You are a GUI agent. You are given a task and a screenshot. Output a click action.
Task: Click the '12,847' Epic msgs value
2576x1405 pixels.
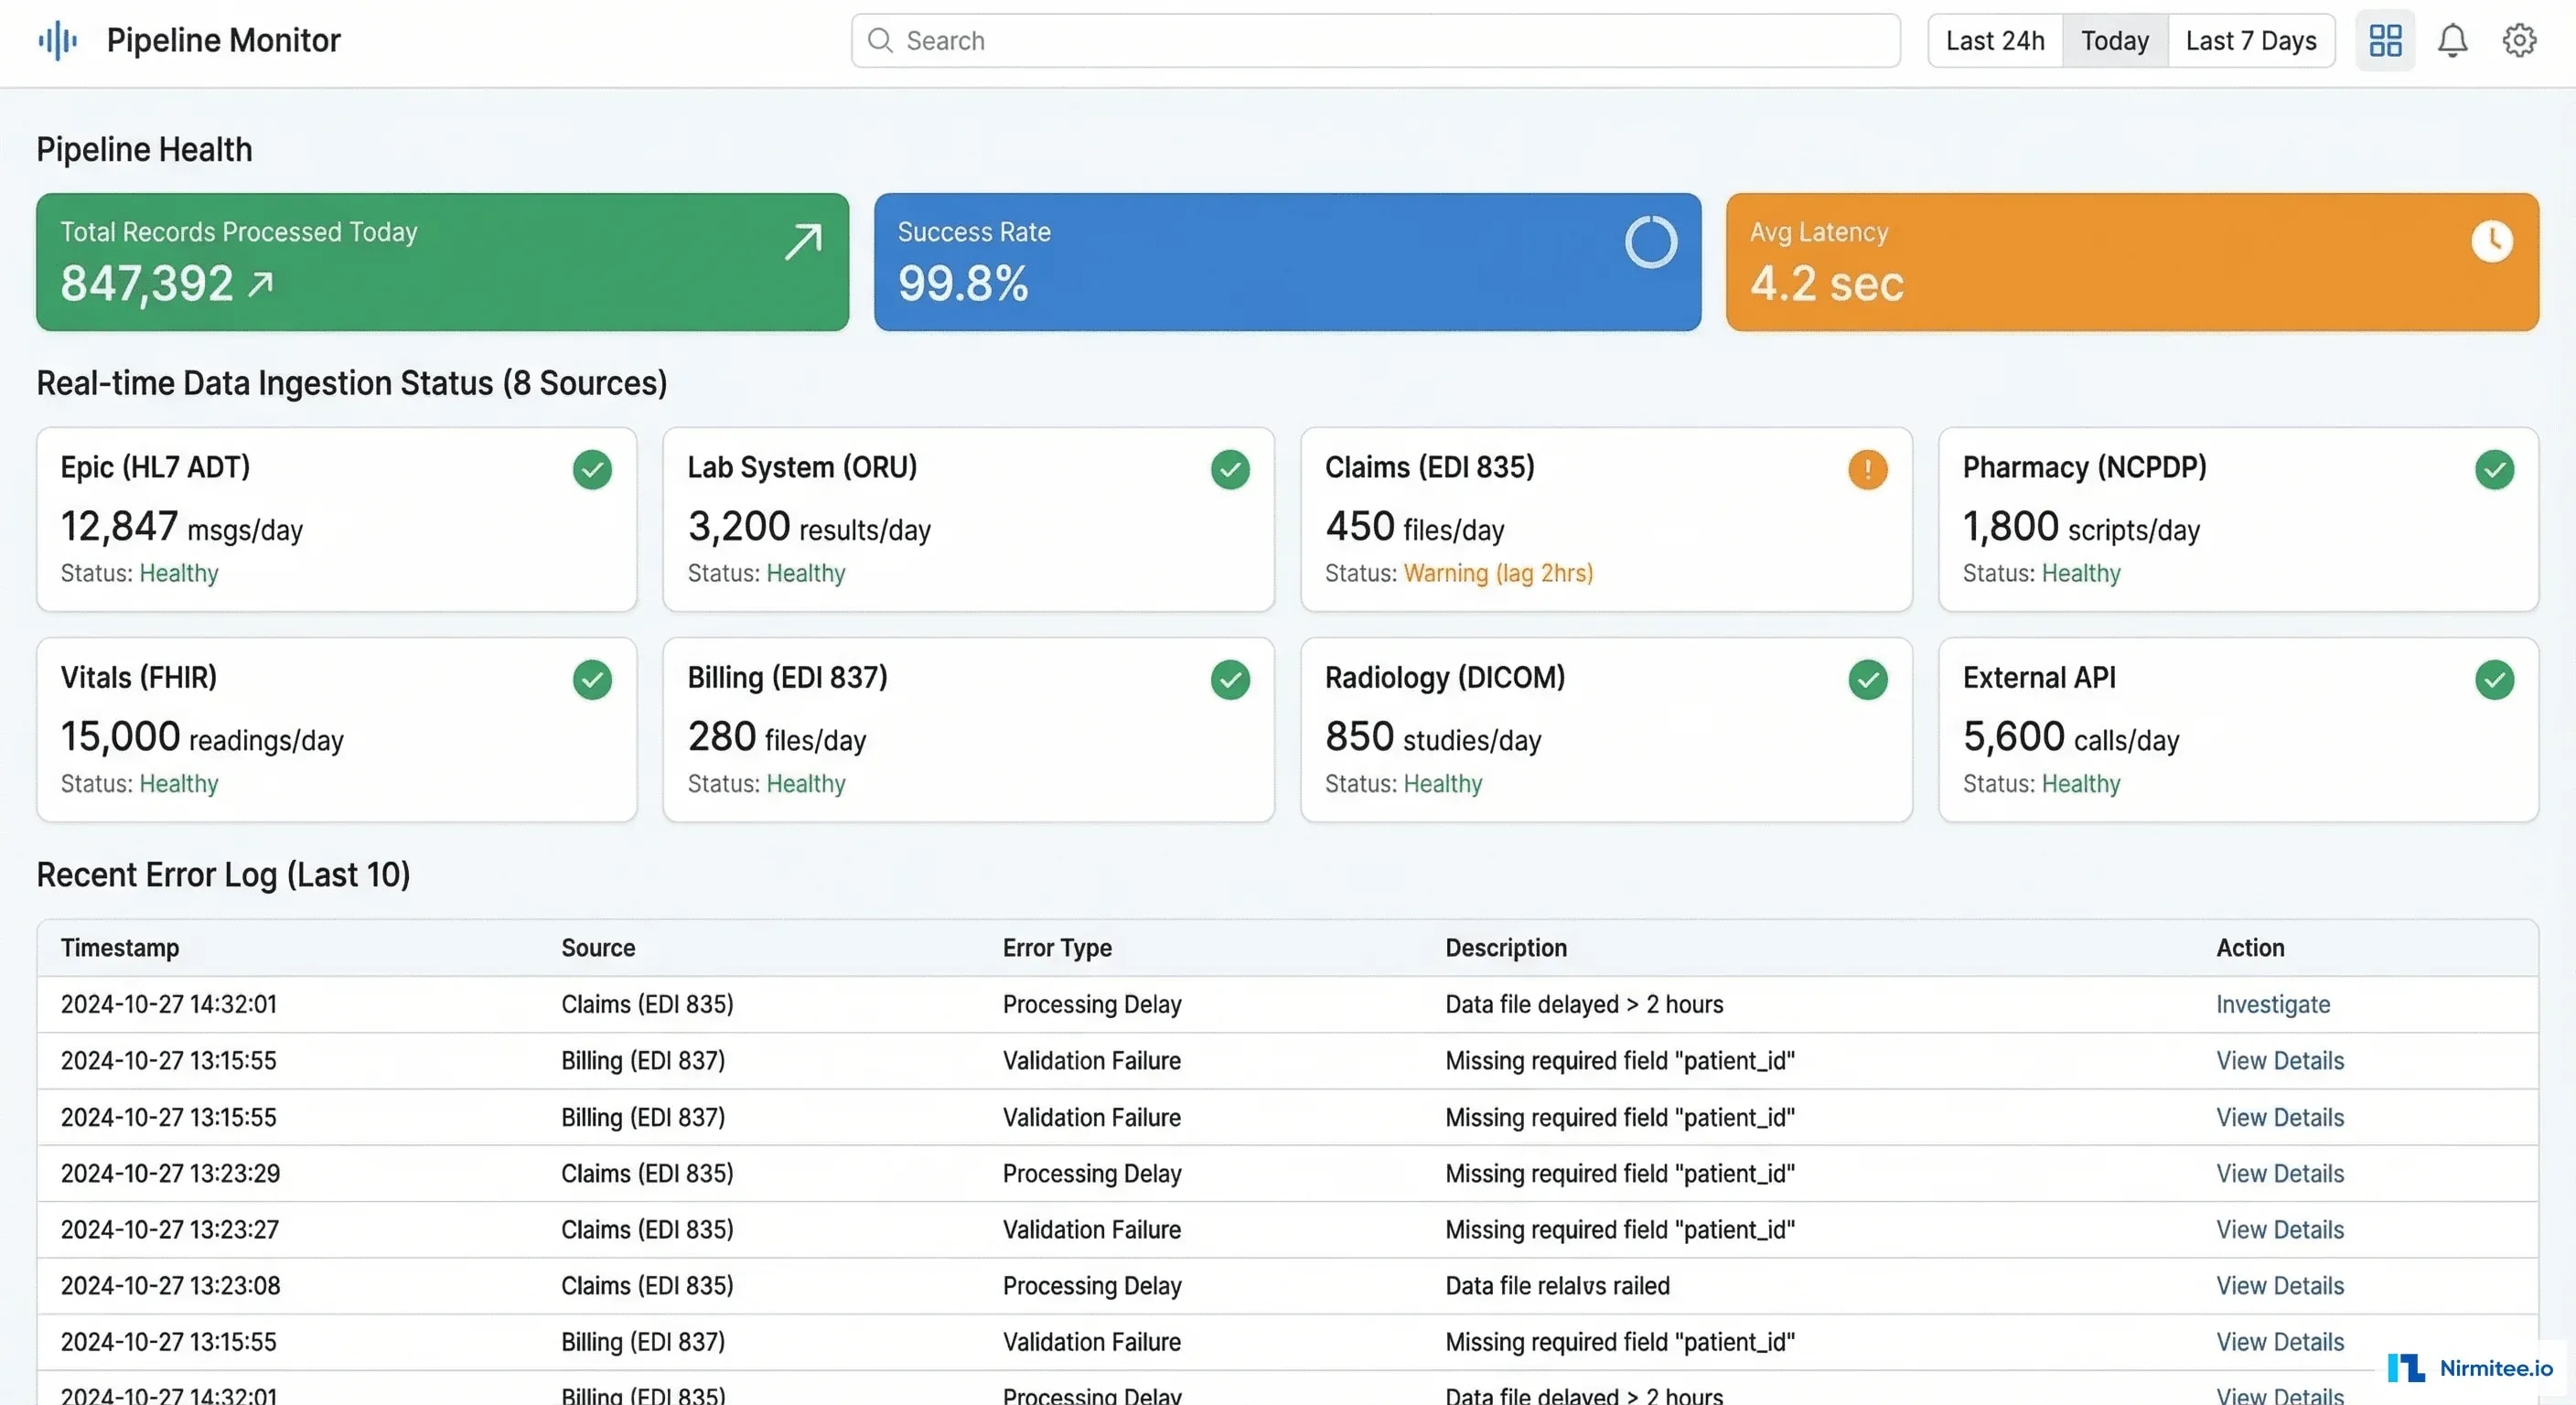(x=119, y=526)
